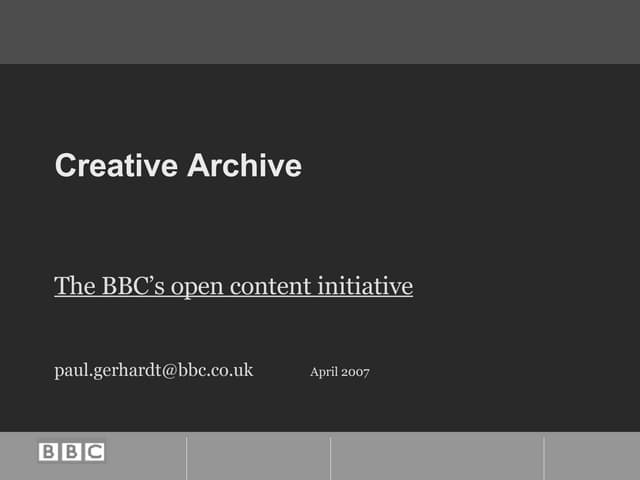Click the BBC logo in the footer

(71, 452)
